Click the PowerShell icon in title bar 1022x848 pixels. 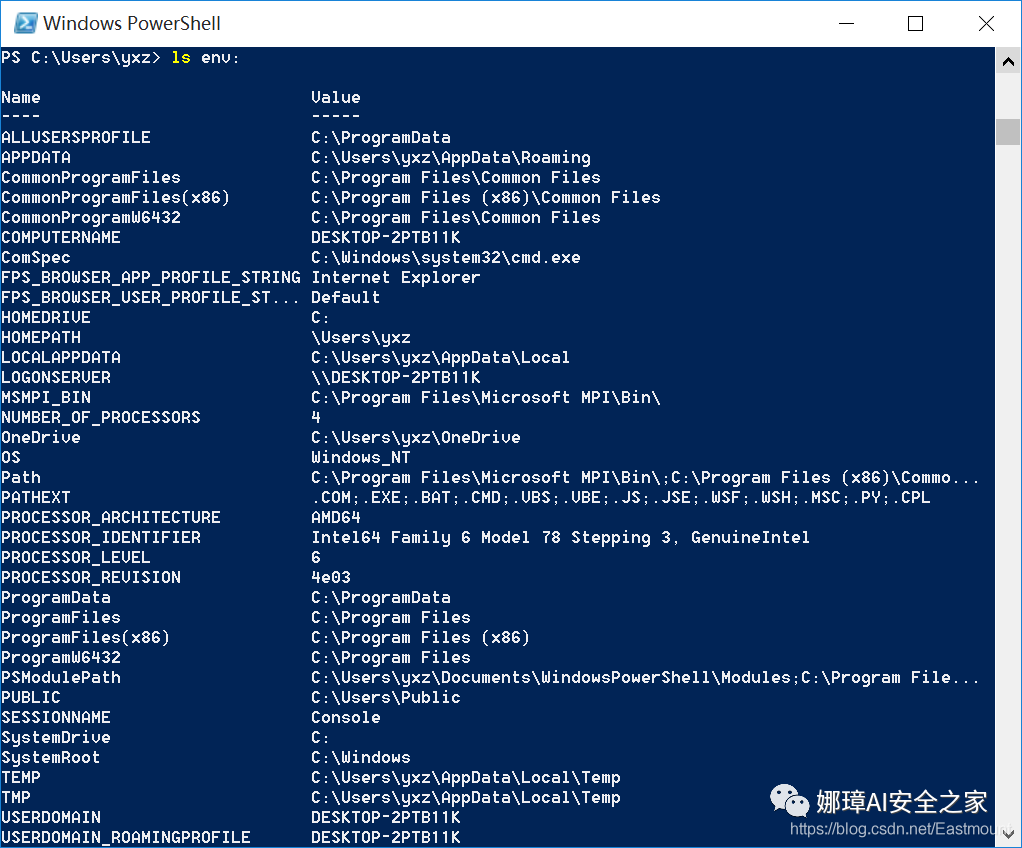(x=25, y=23)
